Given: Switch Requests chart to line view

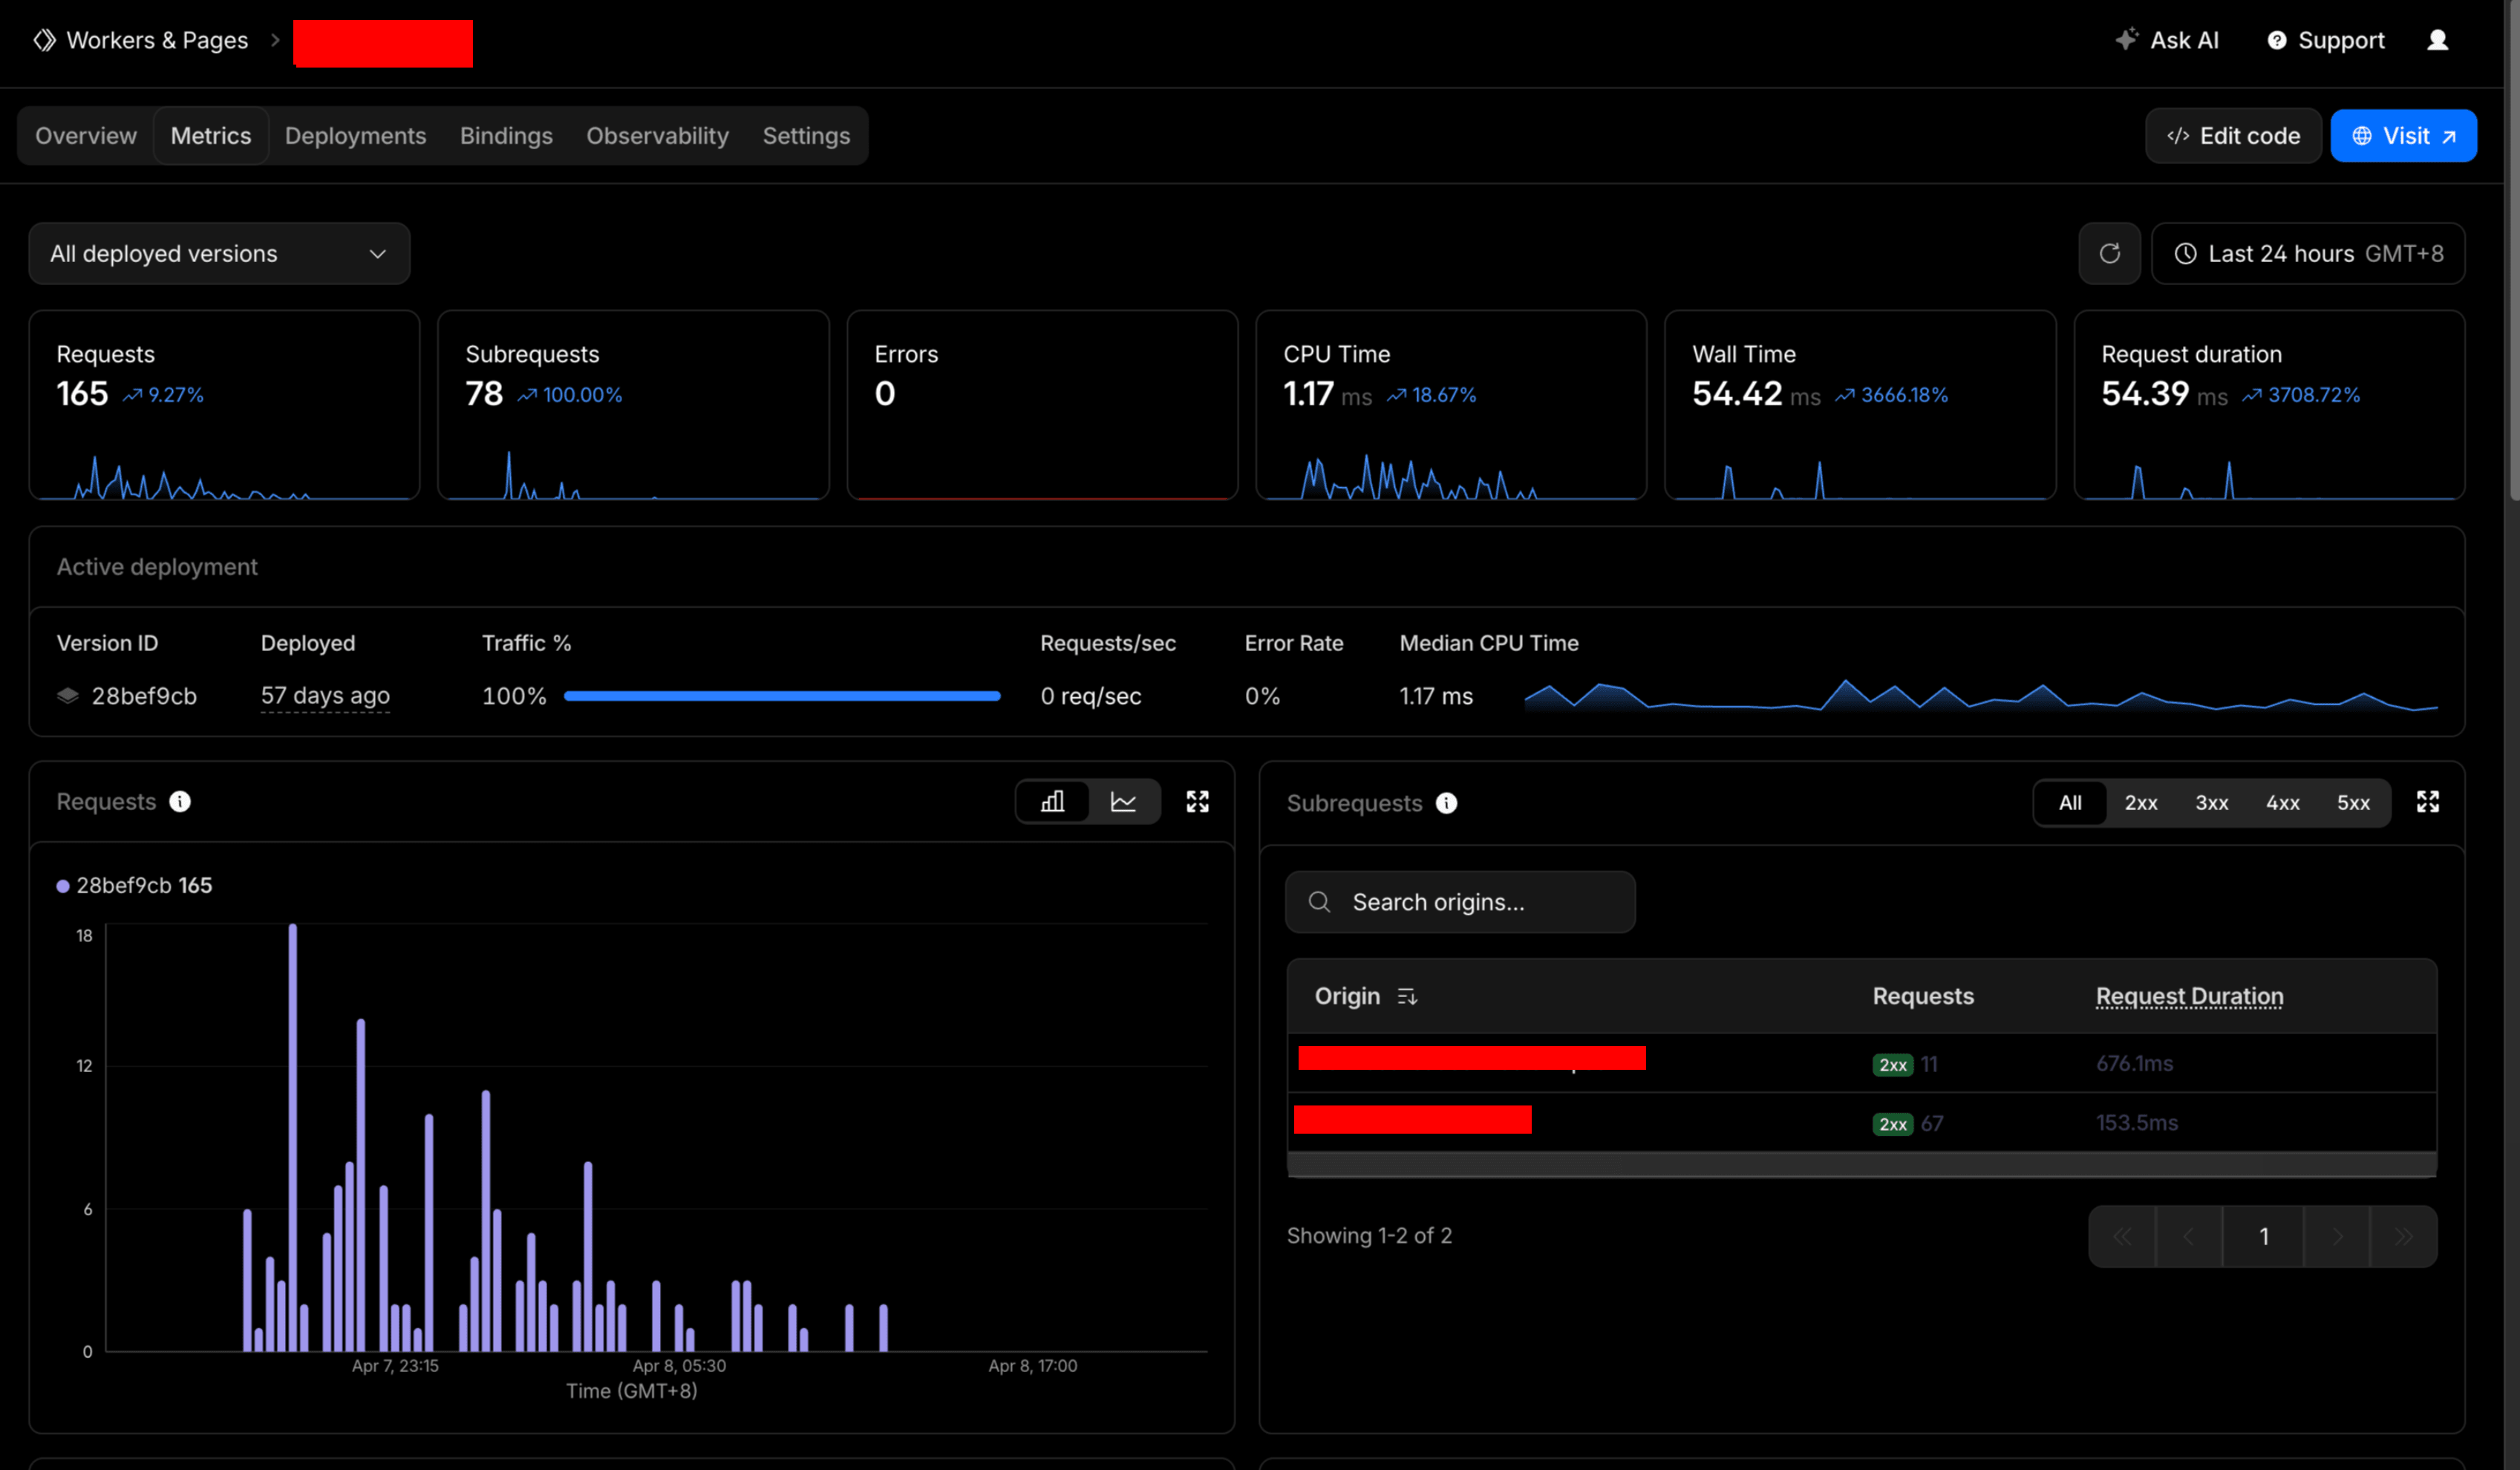Looking at the screenshot, I should click(x=1123, y=801).
